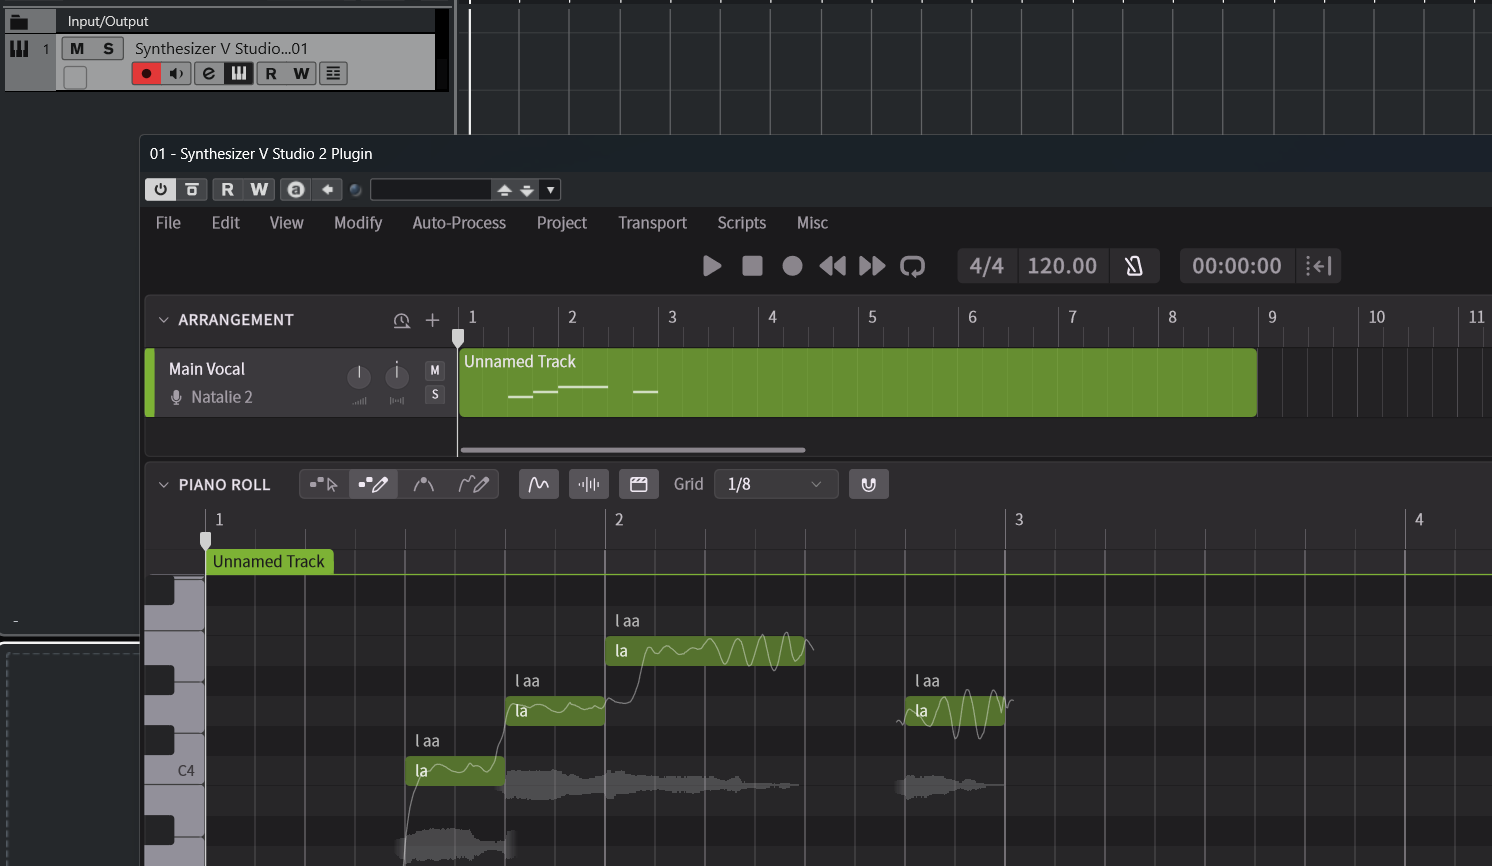Click track Write automation W button

(x=301, y=73)
